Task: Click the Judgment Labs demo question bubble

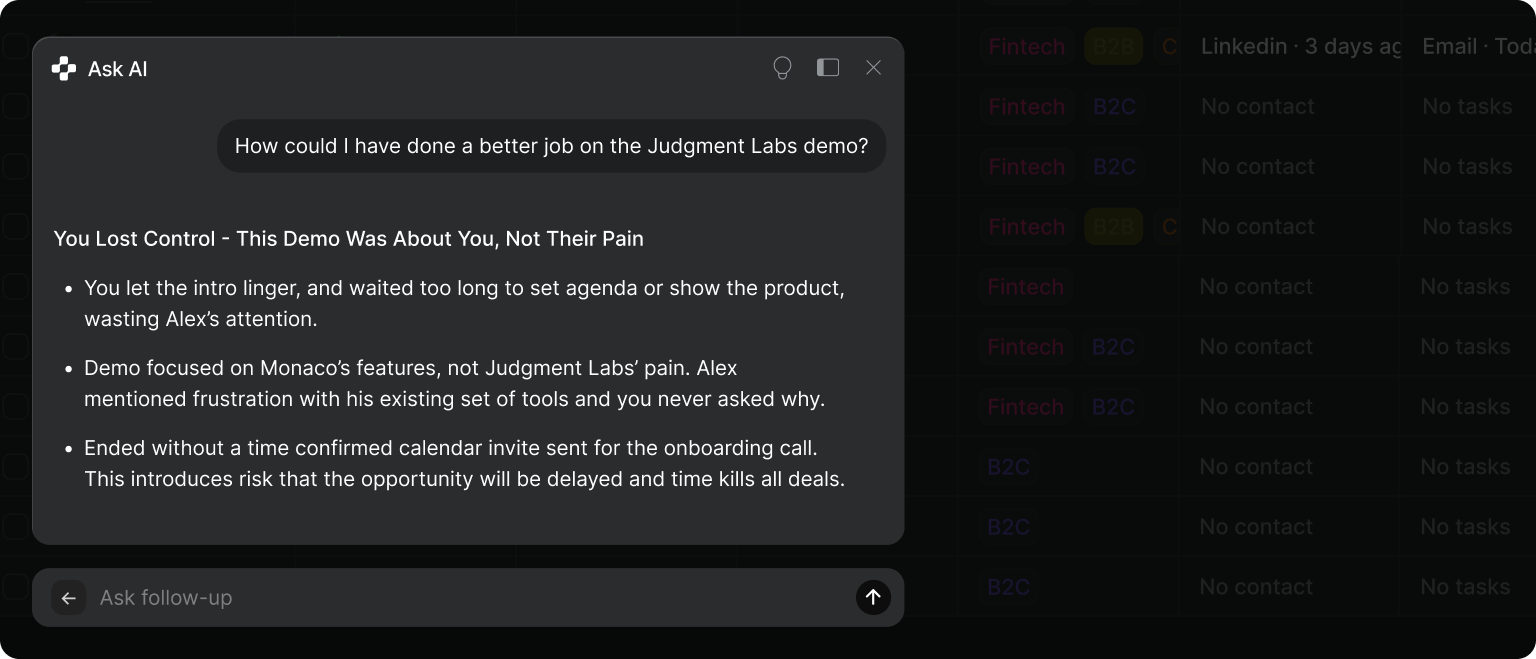Action: tap(551, 146)
